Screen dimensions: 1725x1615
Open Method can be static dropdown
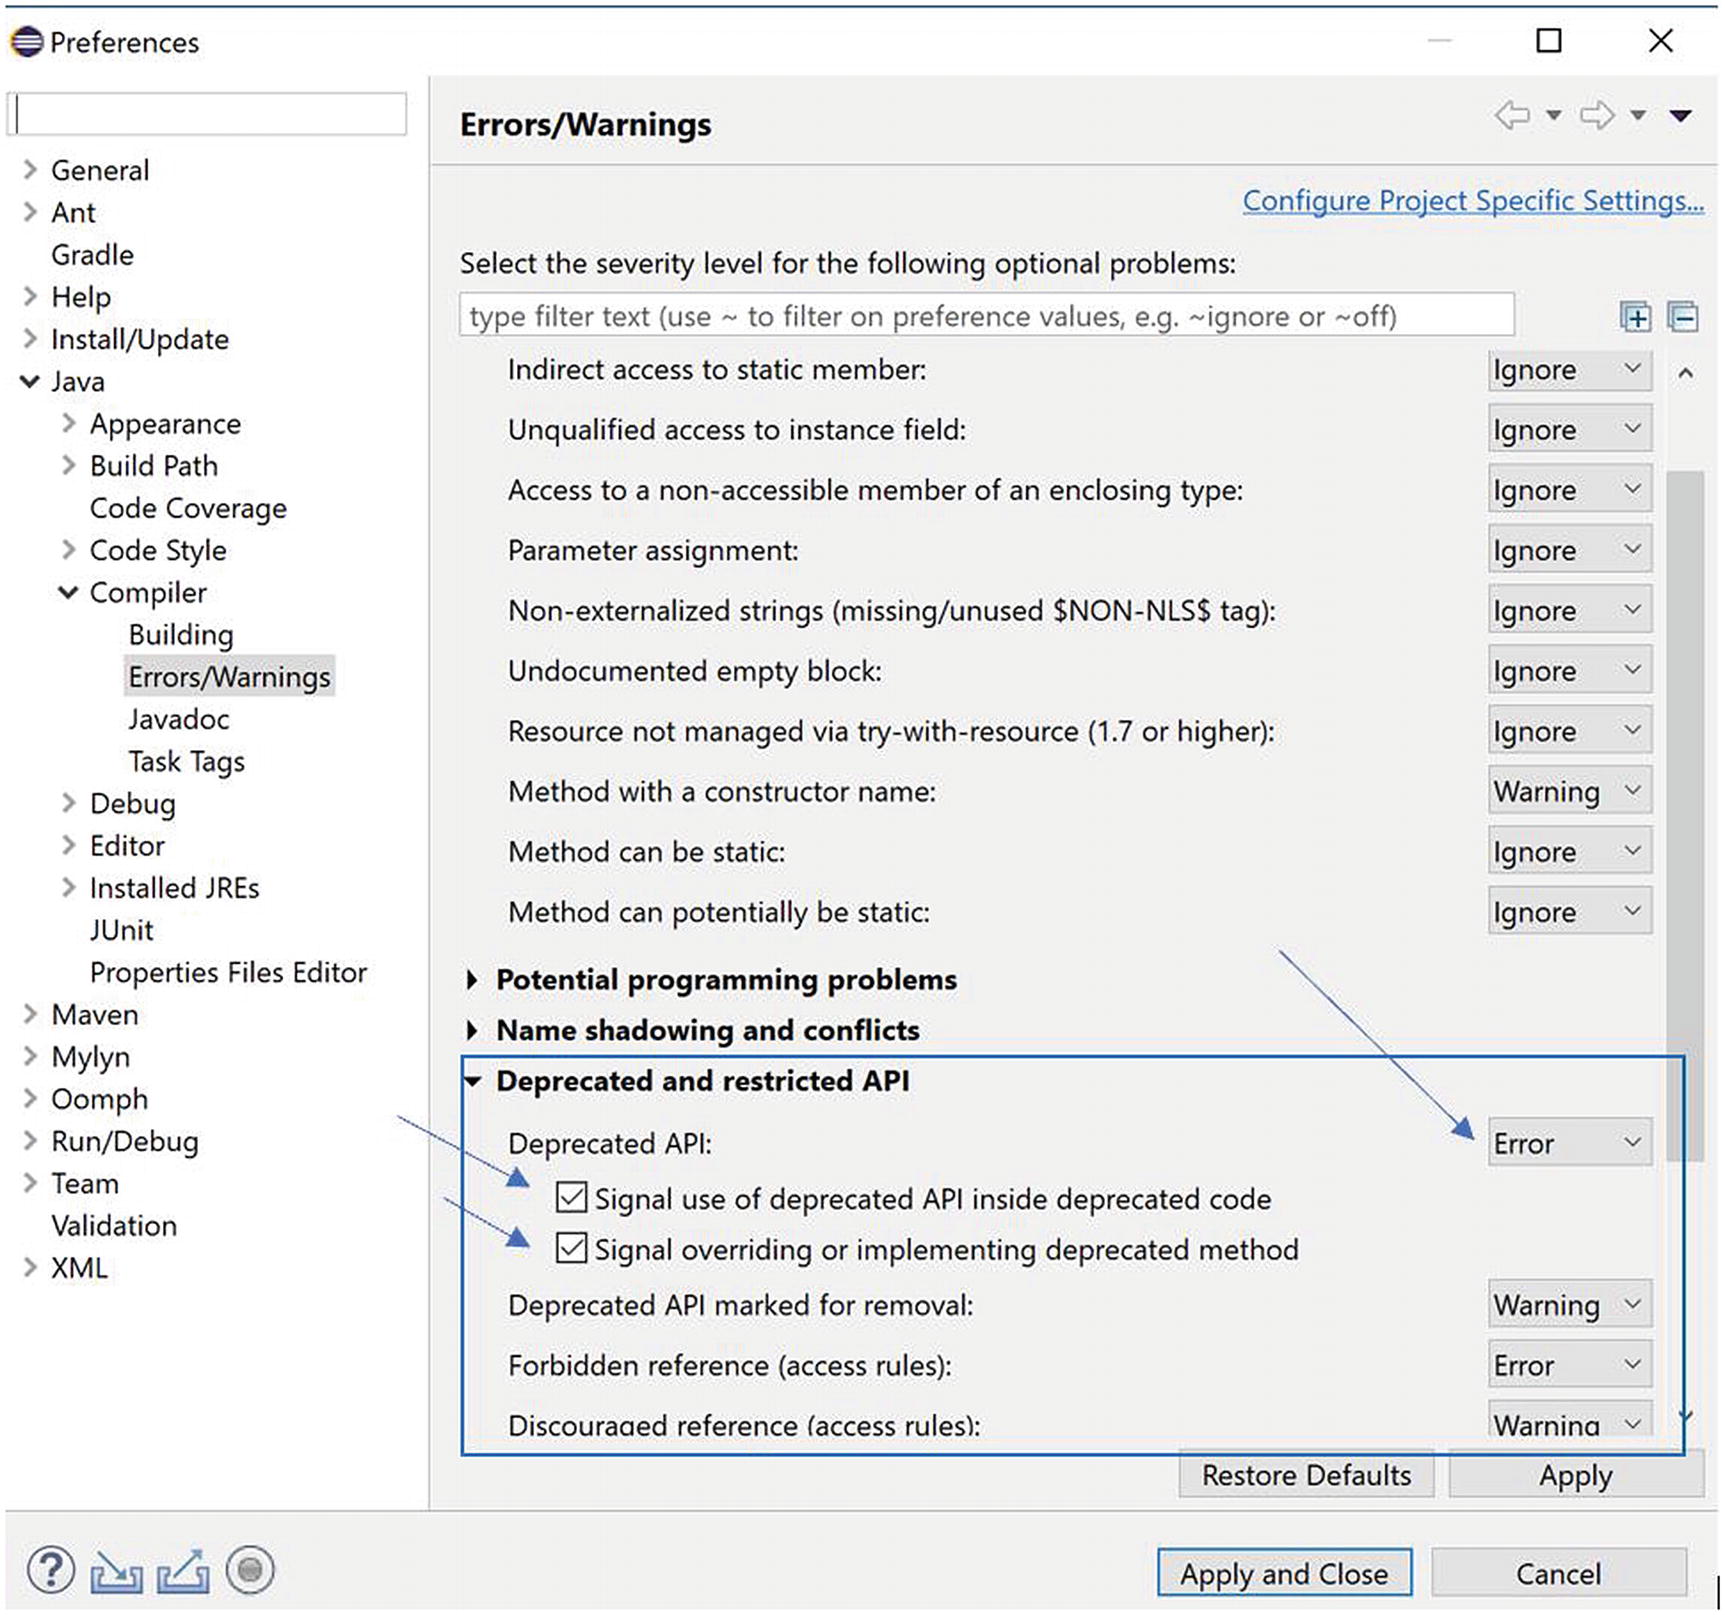pos(1569,851)
